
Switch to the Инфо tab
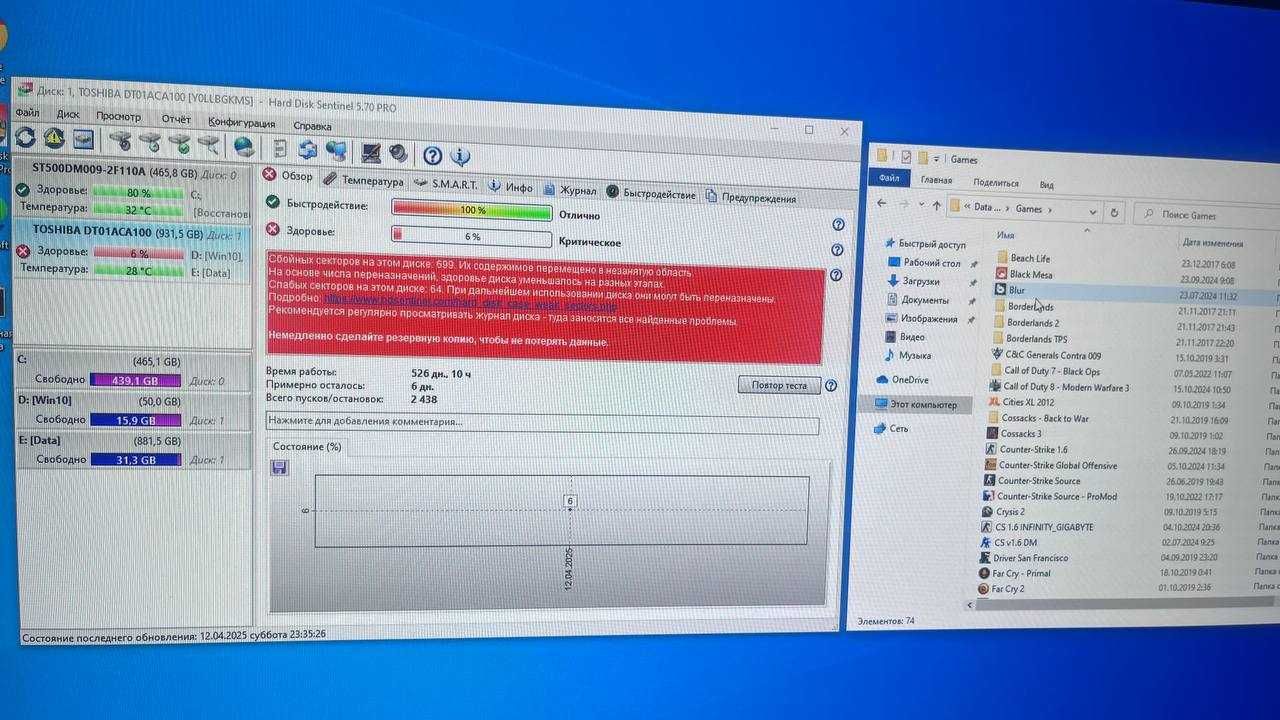click(511, 187)
